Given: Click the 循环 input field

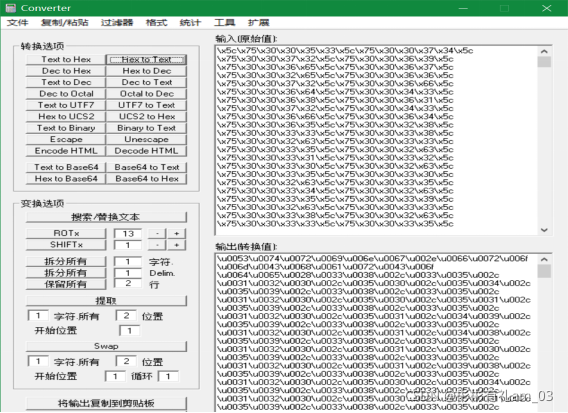Looking at the screenshot, I should pos(168,376).
